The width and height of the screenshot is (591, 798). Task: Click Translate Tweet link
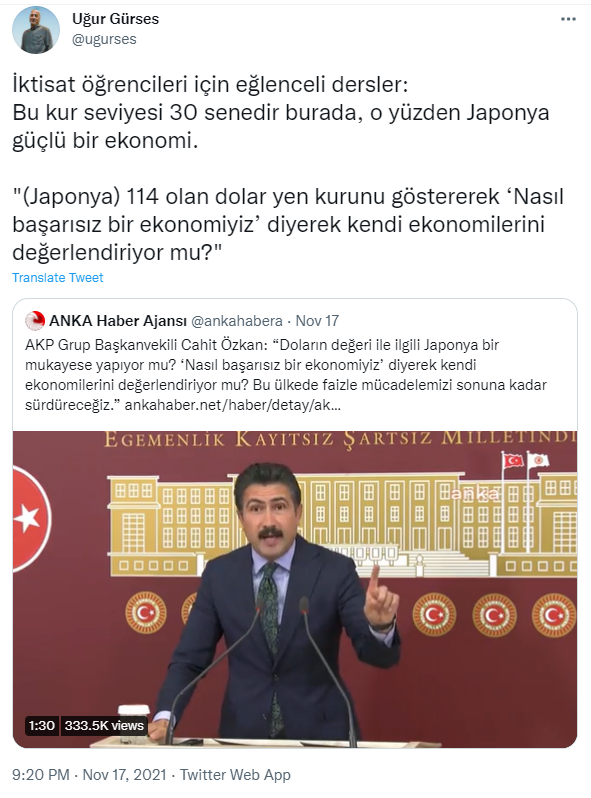coord(58,277)
